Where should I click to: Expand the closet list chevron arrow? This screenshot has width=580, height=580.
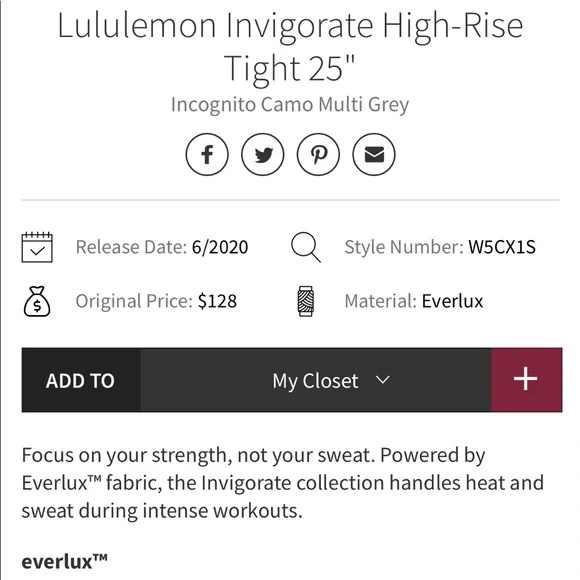[382, 380]
